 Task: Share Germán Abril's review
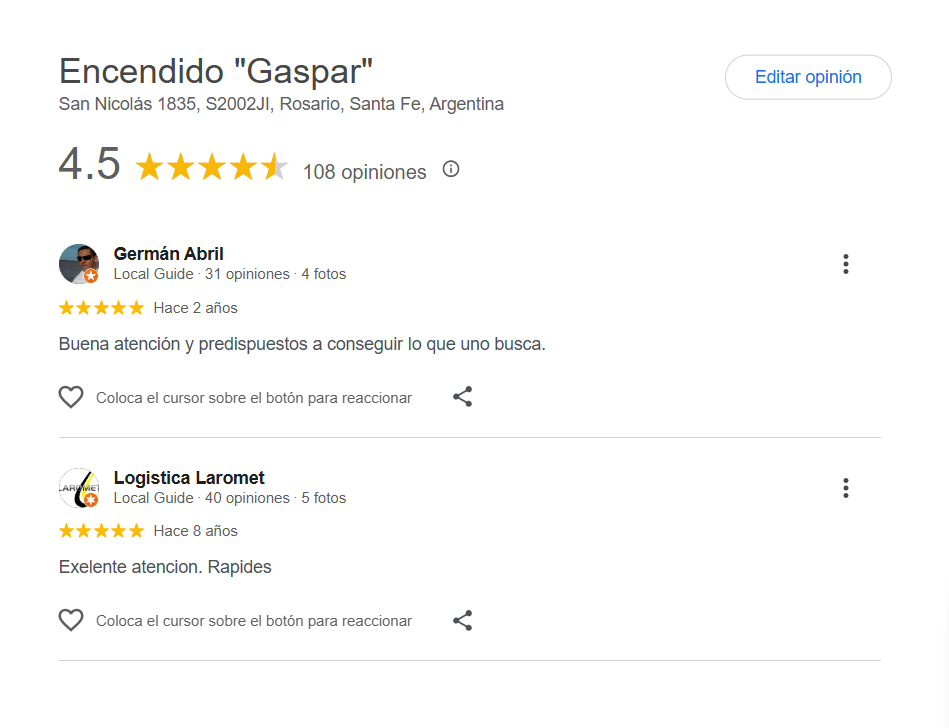pyautogui.click(x=462, y=397)
